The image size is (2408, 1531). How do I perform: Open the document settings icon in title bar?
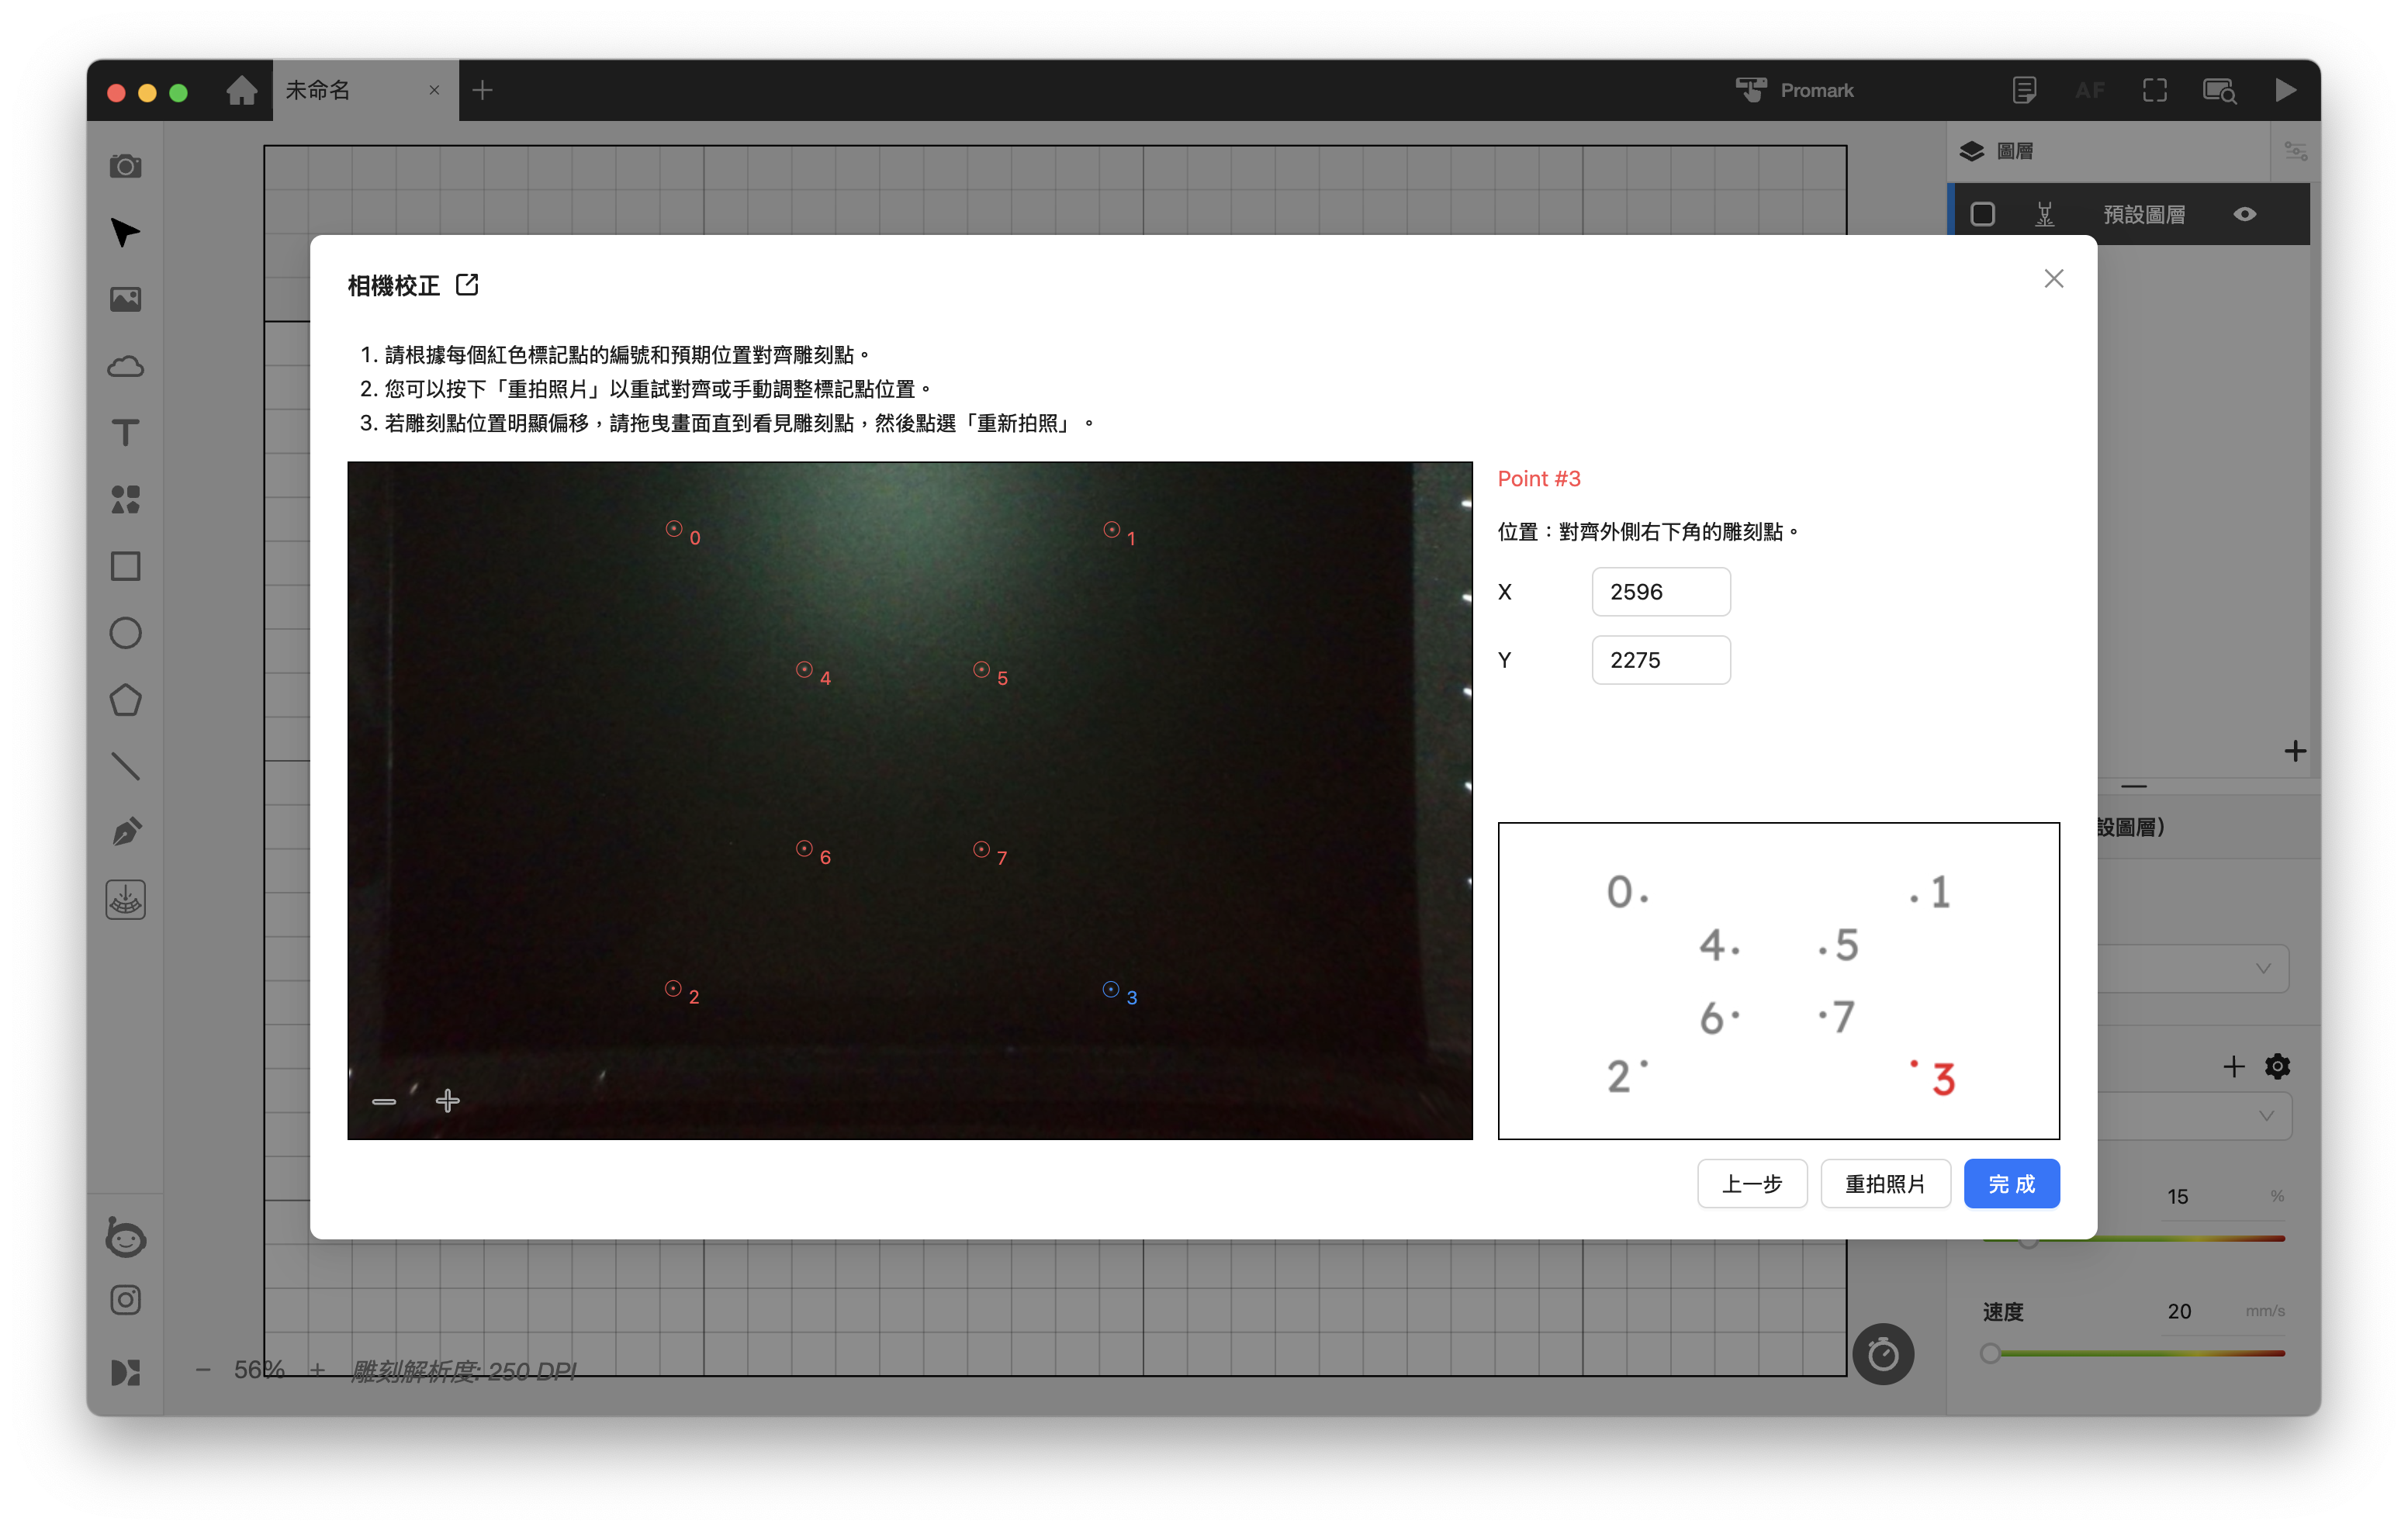click(x=2024, y=90)
